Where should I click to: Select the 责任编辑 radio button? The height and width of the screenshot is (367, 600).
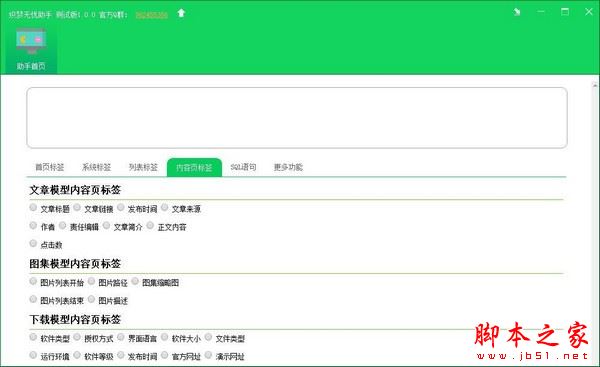click(x=62, y=225)
